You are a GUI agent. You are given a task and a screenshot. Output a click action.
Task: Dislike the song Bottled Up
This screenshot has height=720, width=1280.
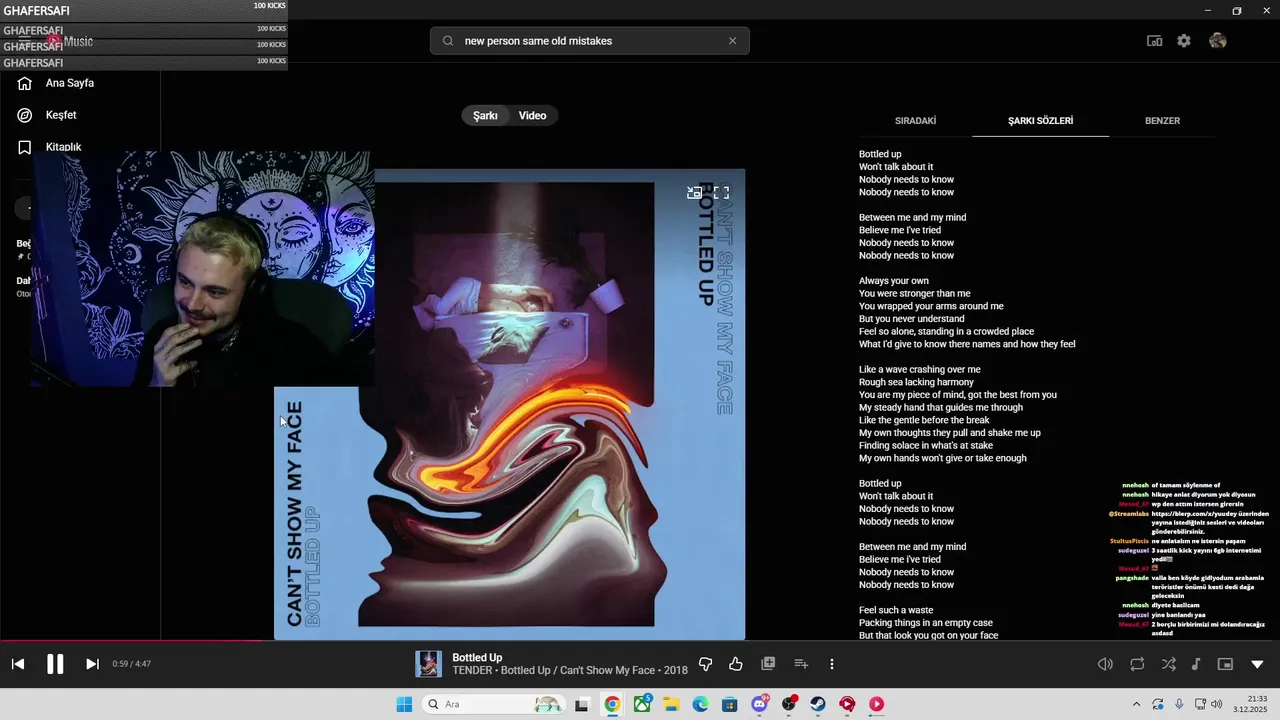pyautogui.click(x=705, y=664)
